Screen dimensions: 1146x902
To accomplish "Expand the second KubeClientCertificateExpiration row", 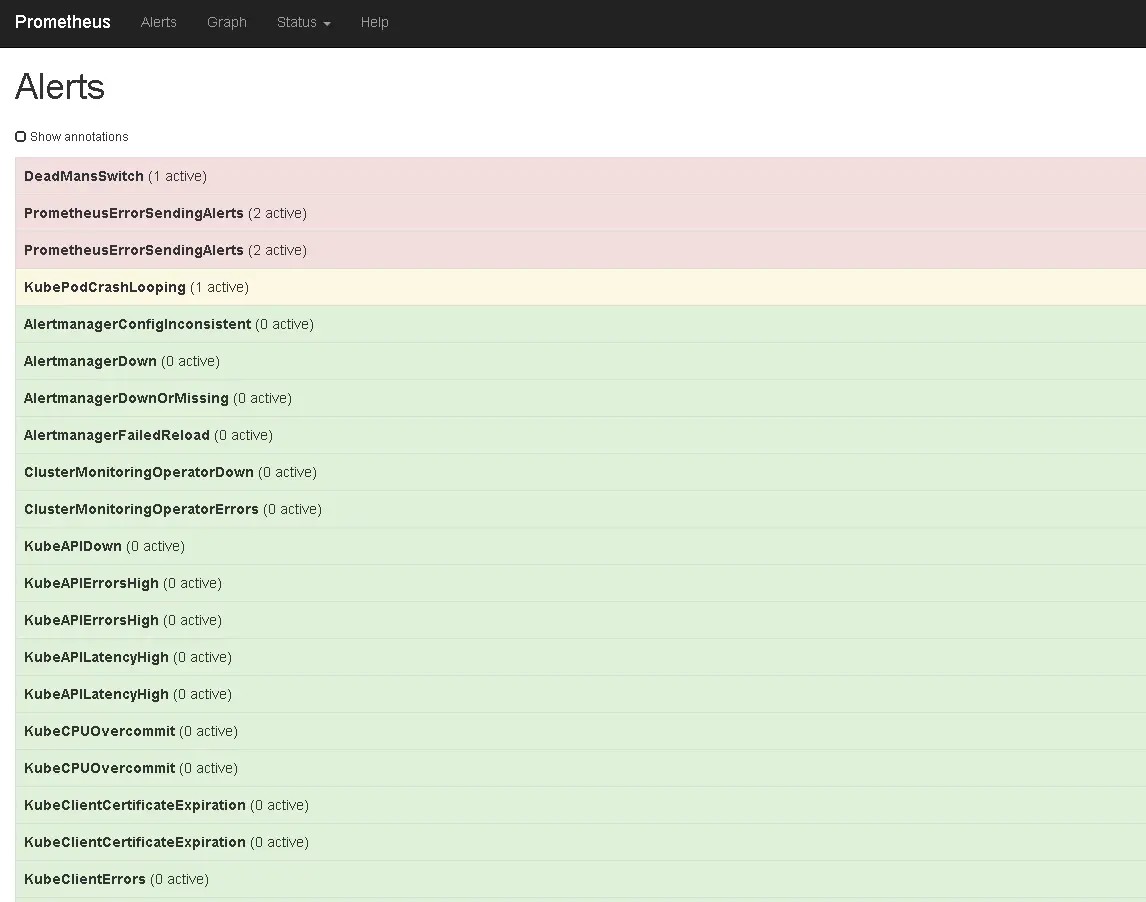I will coord(135,842).
